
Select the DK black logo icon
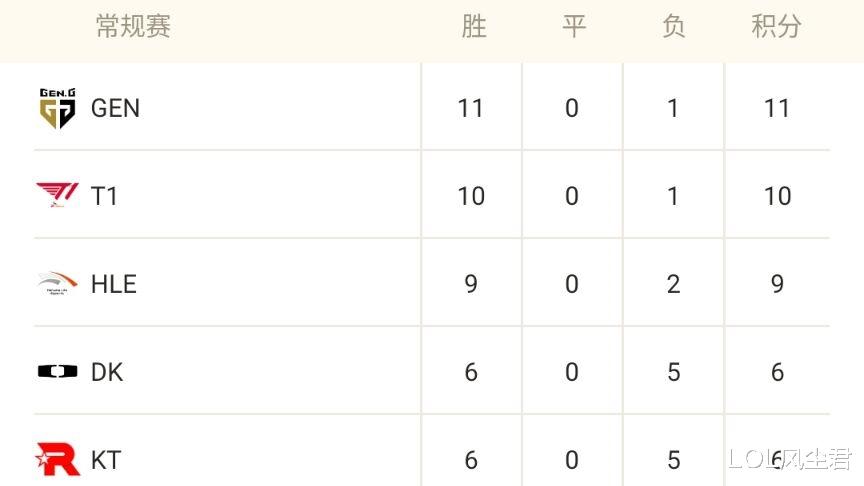[x=57, y=371]
